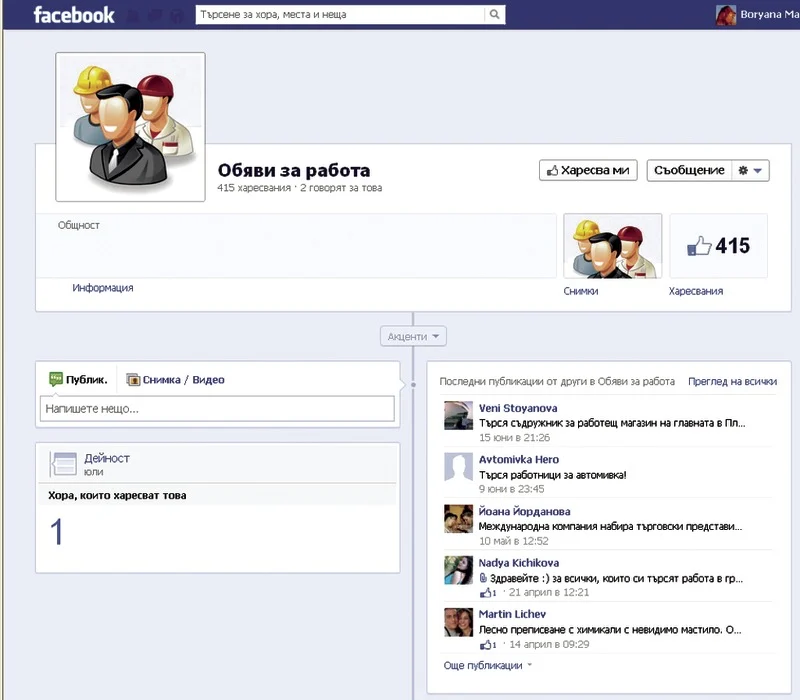Click attachment icon in Nadya Kichikova's post
The height and width of the screenshot is (700, 800).
tap(483, 578)
